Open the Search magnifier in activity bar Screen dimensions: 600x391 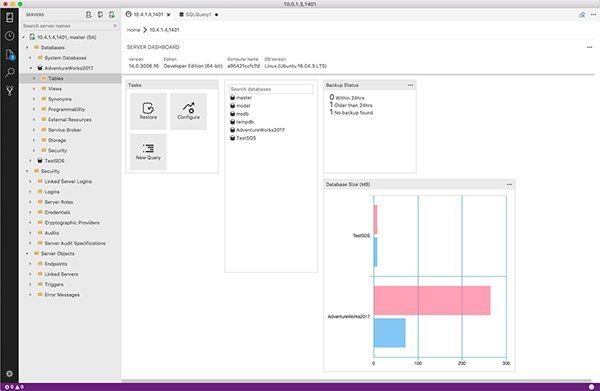10,72
